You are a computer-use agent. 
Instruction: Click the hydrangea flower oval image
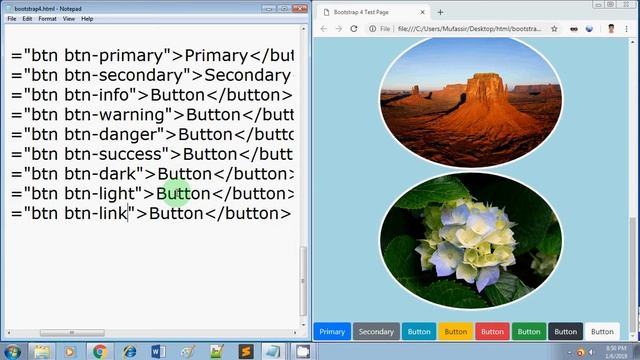(471, 241)
